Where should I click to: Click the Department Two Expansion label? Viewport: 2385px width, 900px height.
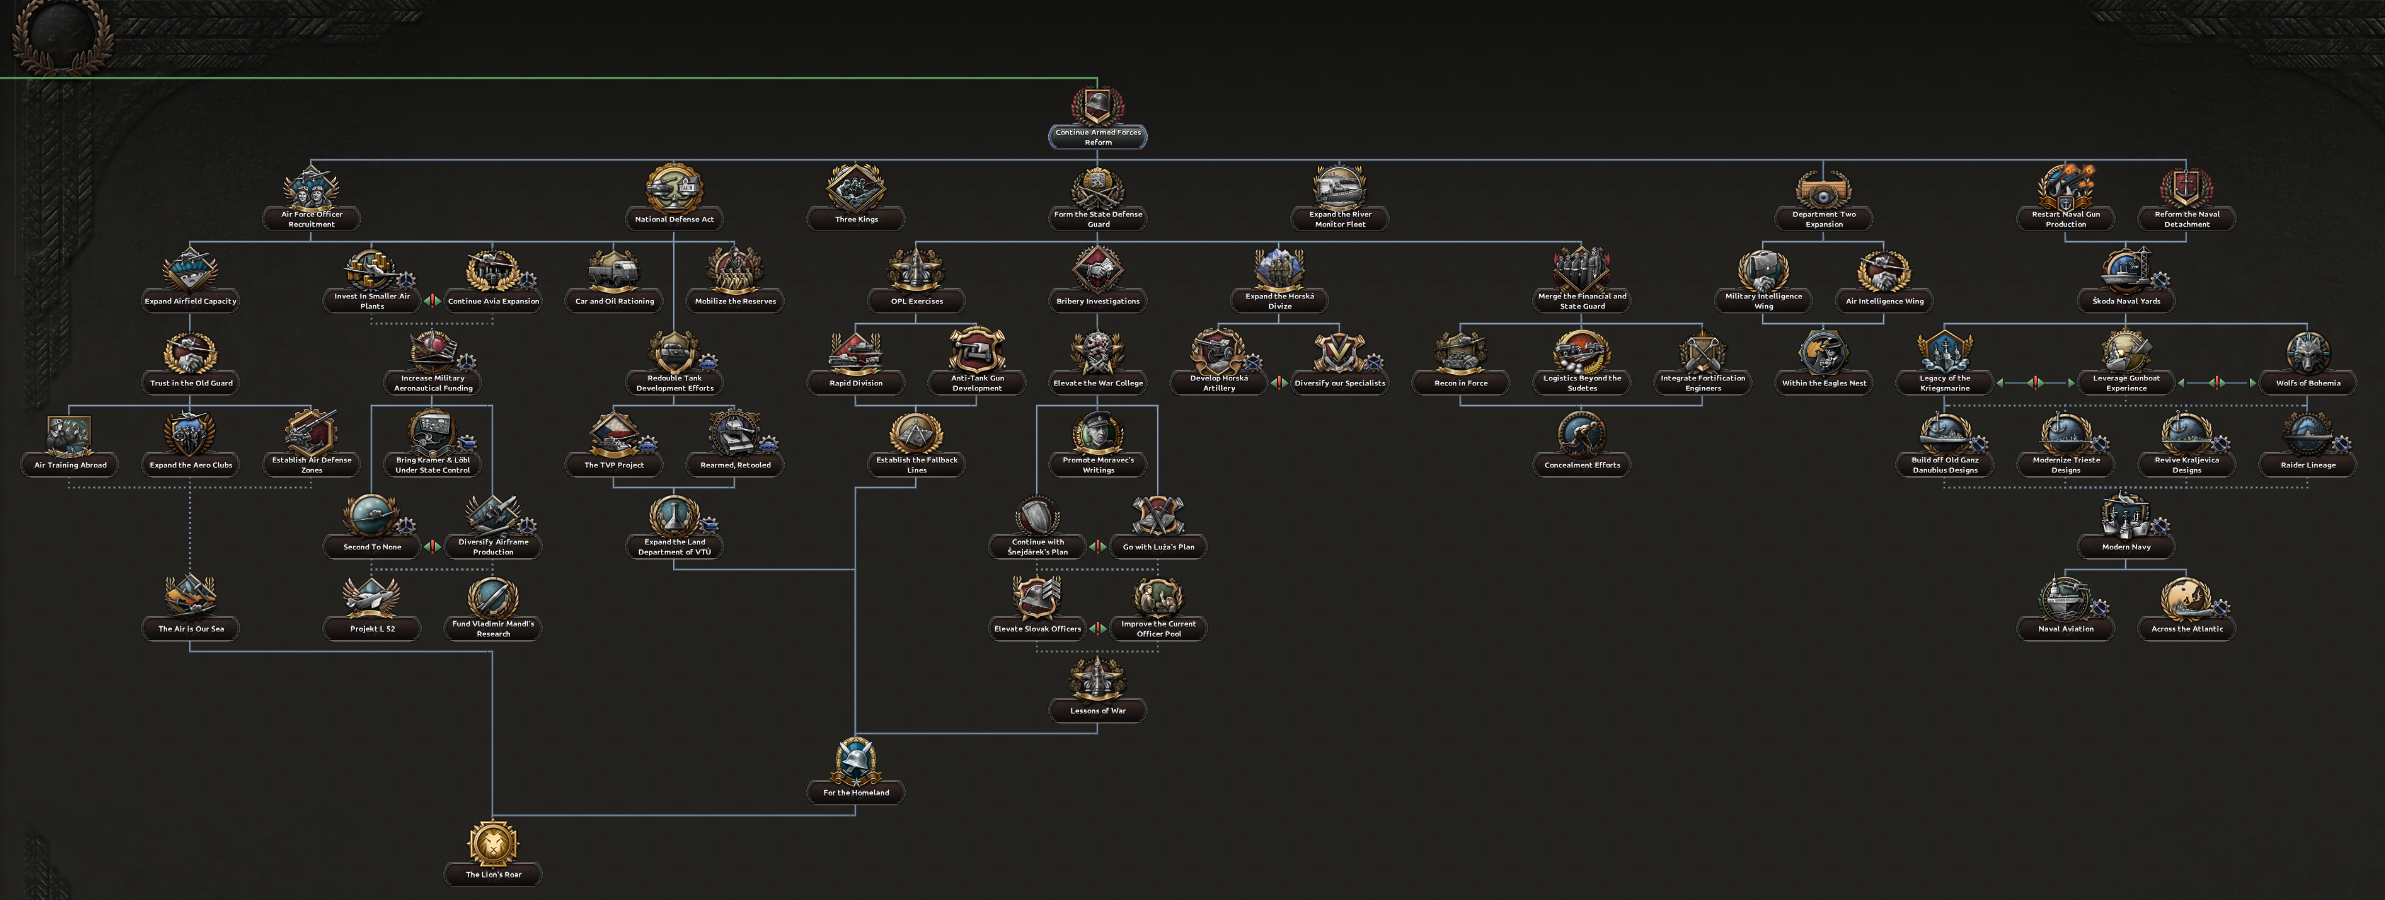tap(1823, 219)
